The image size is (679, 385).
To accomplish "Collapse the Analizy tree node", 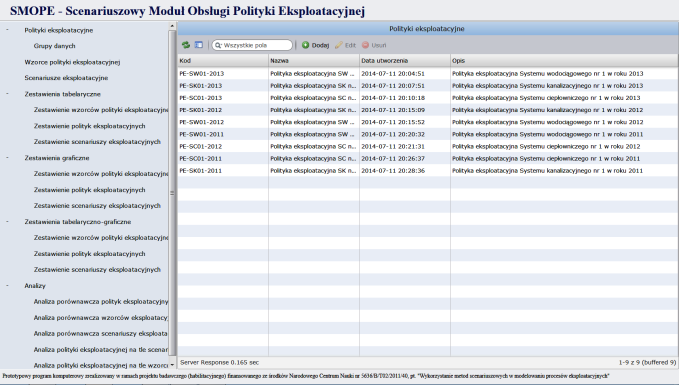I will click(x=7, y=285).
